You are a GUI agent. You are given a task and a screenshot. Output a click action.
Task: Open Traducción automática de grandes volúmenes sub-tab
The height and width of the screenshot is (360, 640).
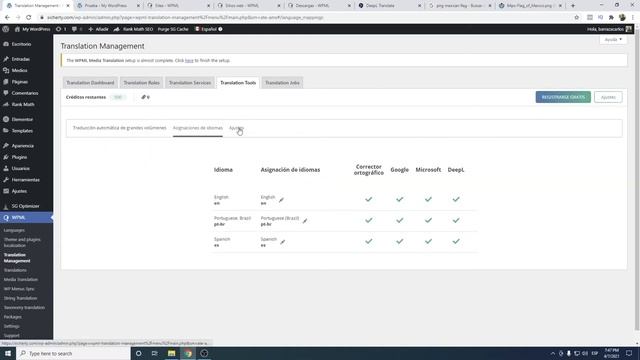pyautogui.click(x=120, y=128)
